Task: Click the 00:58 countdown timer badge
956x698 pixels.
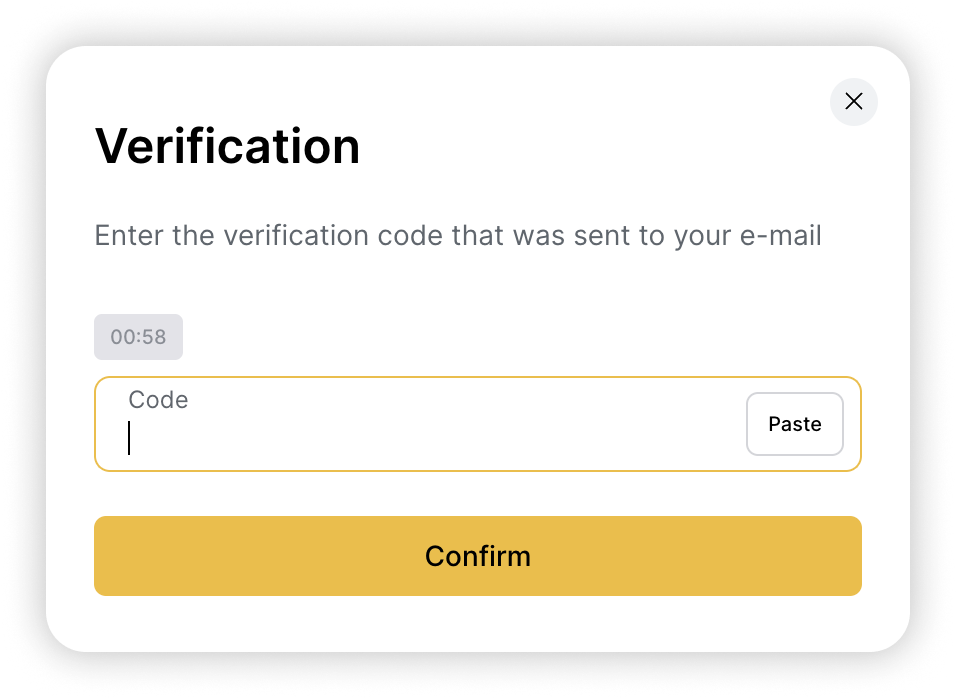Action: tap(138, 337)
